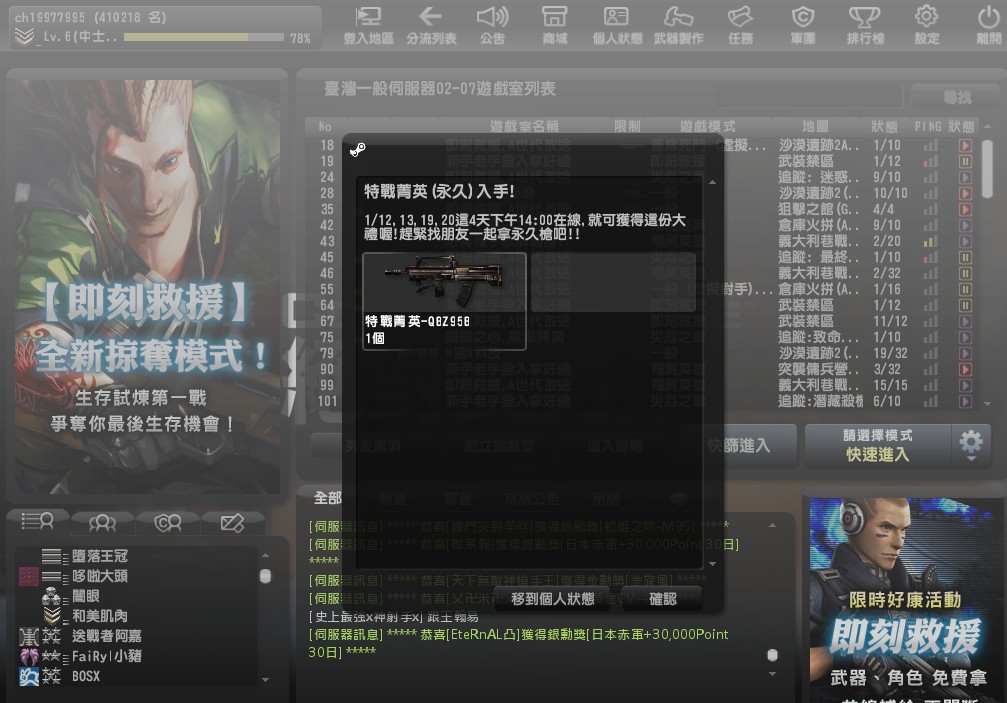Screen dimensions: 1007x703
Task: Select player BOSX in the list
Action: pos(85,676)
